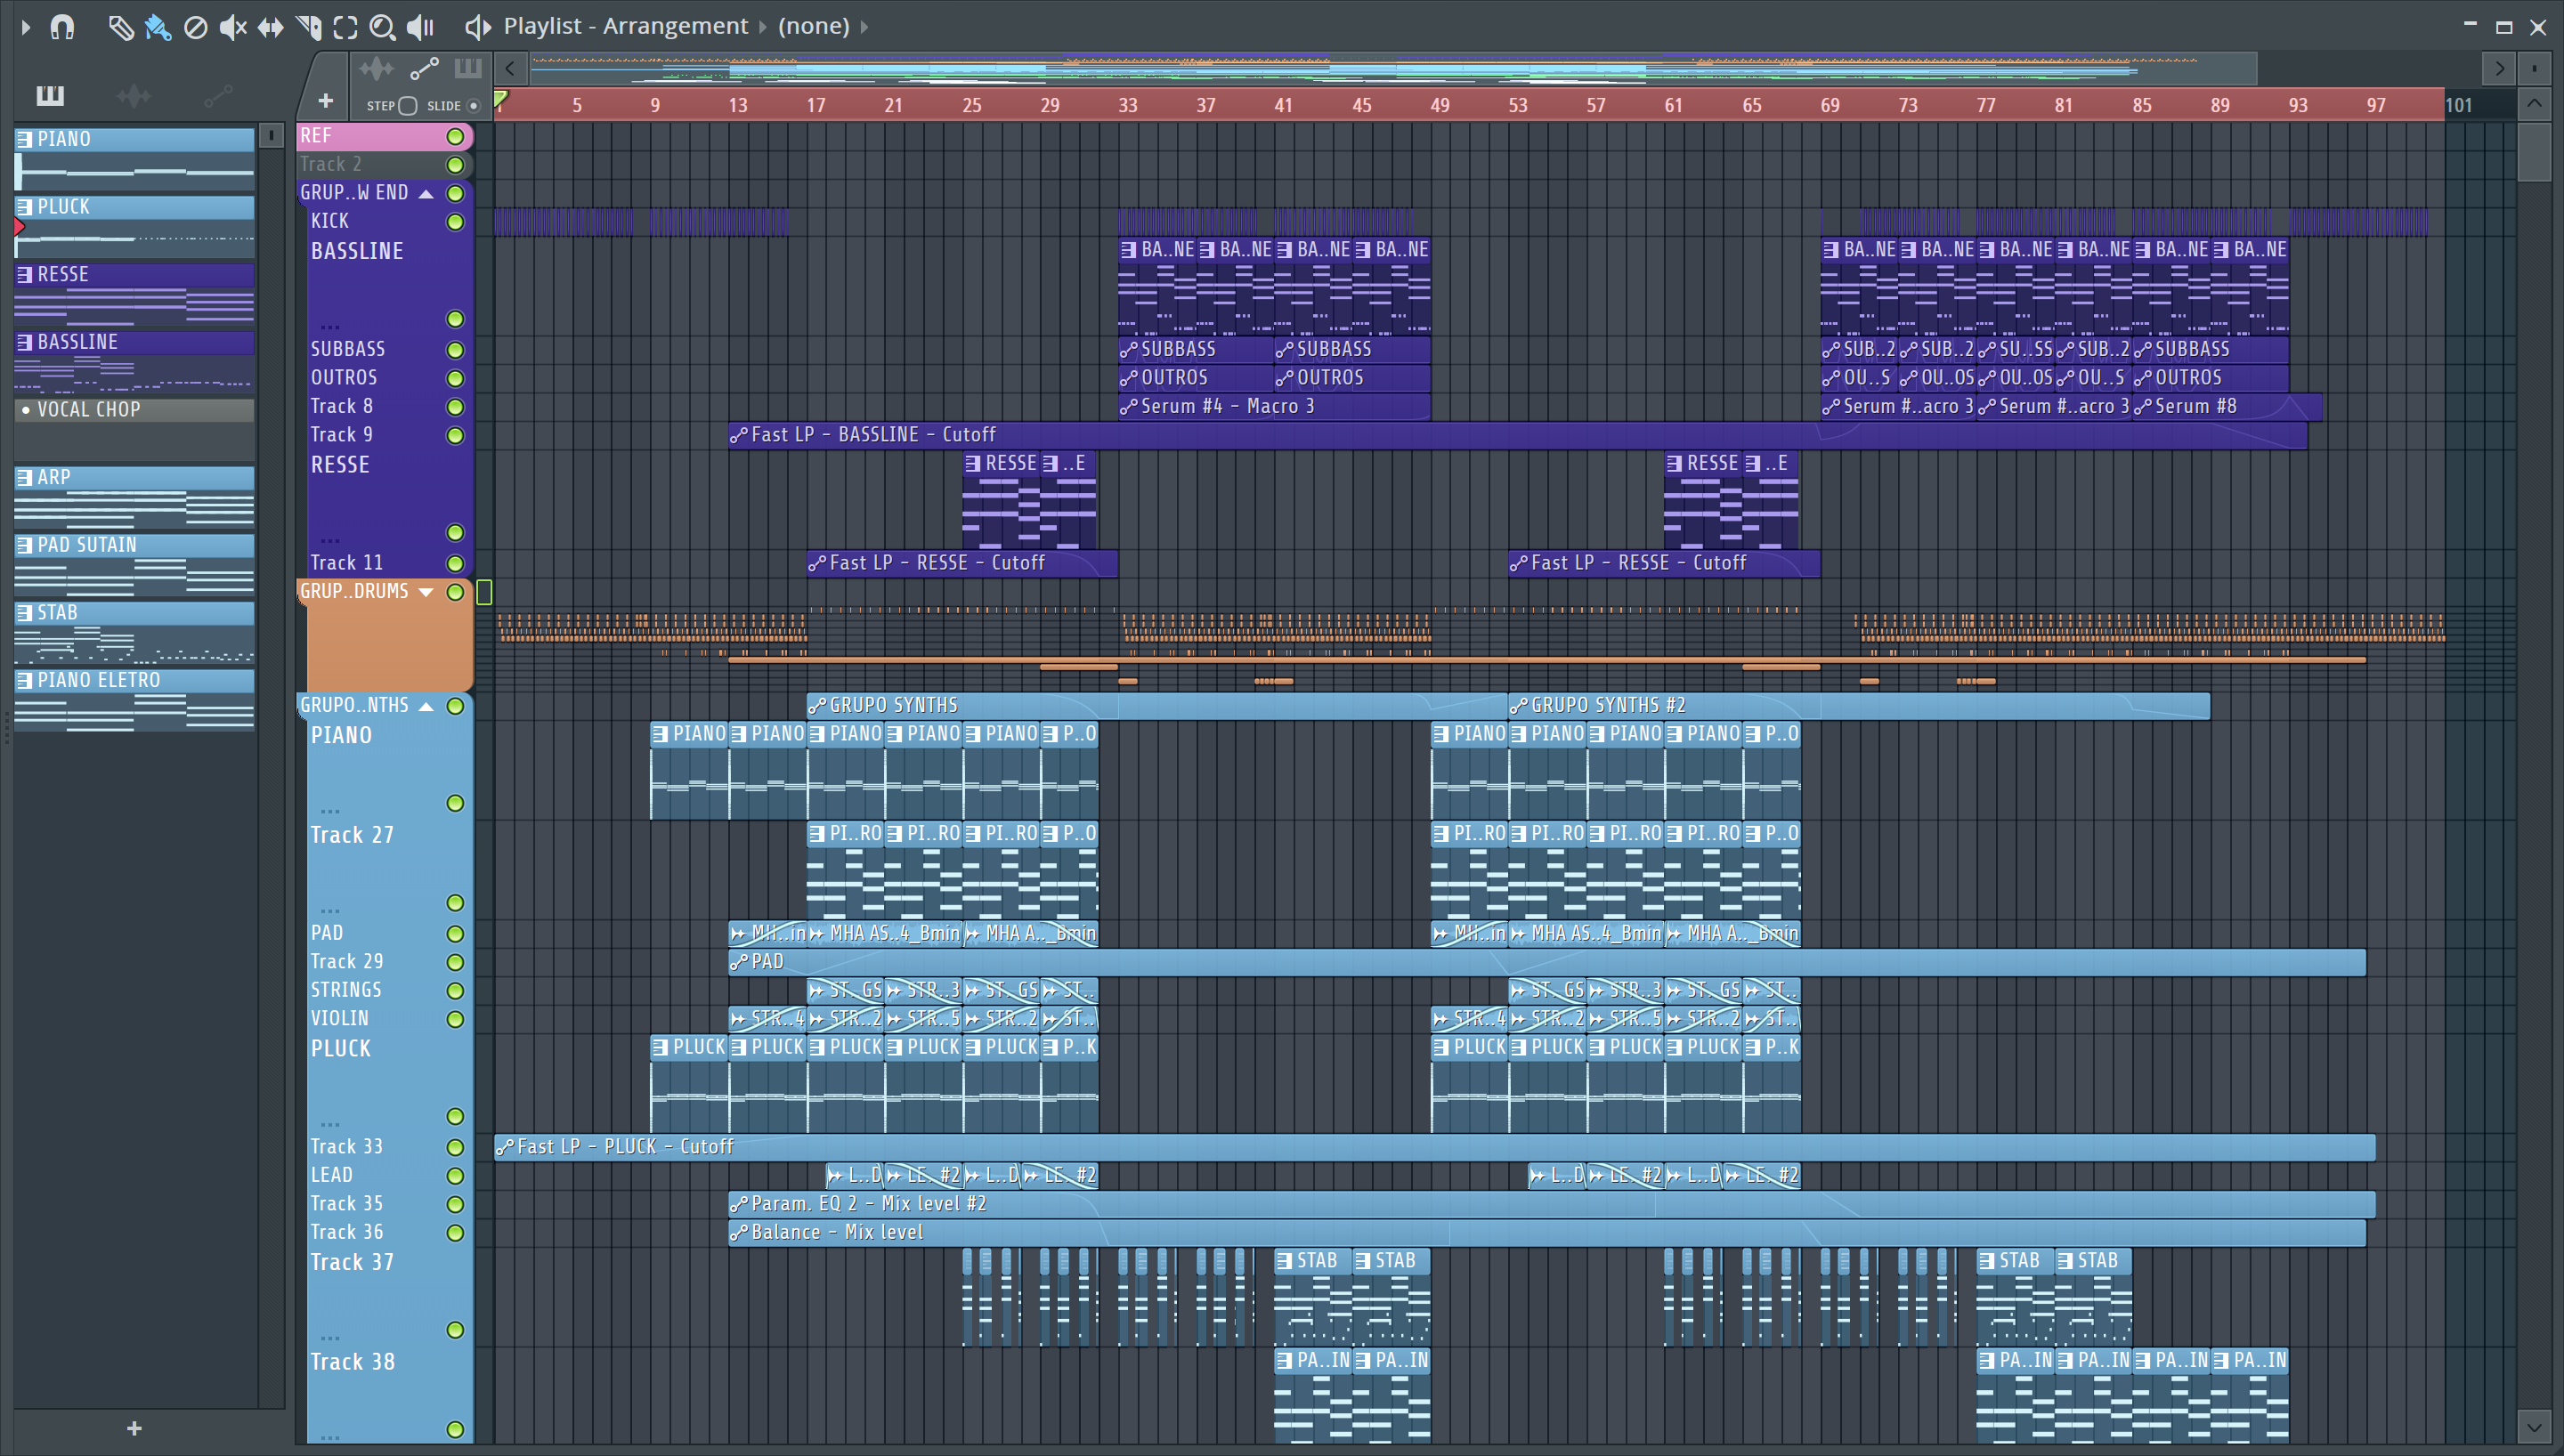Mute the STRINGS track

(x=455, y=990)
